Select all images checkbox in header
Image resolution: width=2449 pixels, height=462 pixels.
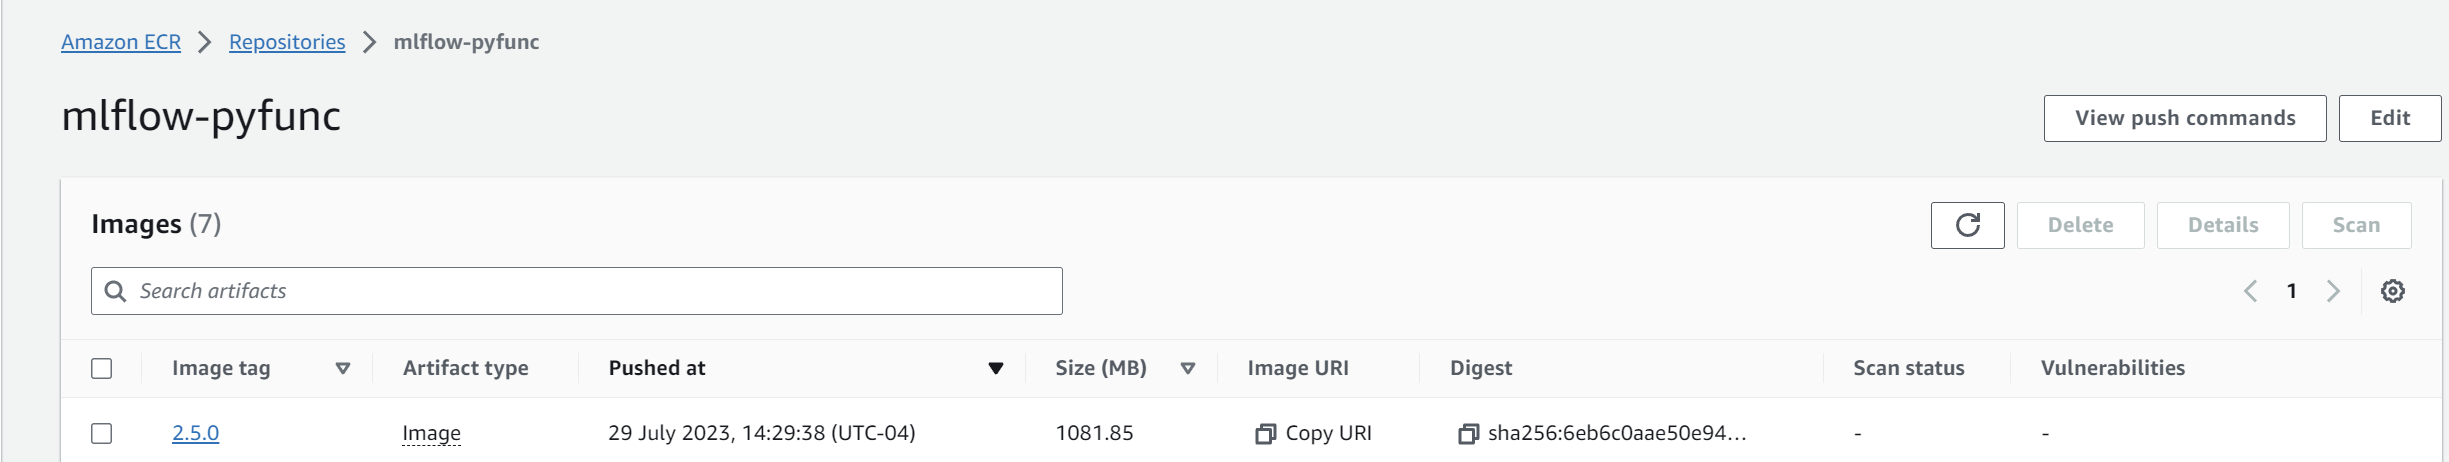coord(102,368)
